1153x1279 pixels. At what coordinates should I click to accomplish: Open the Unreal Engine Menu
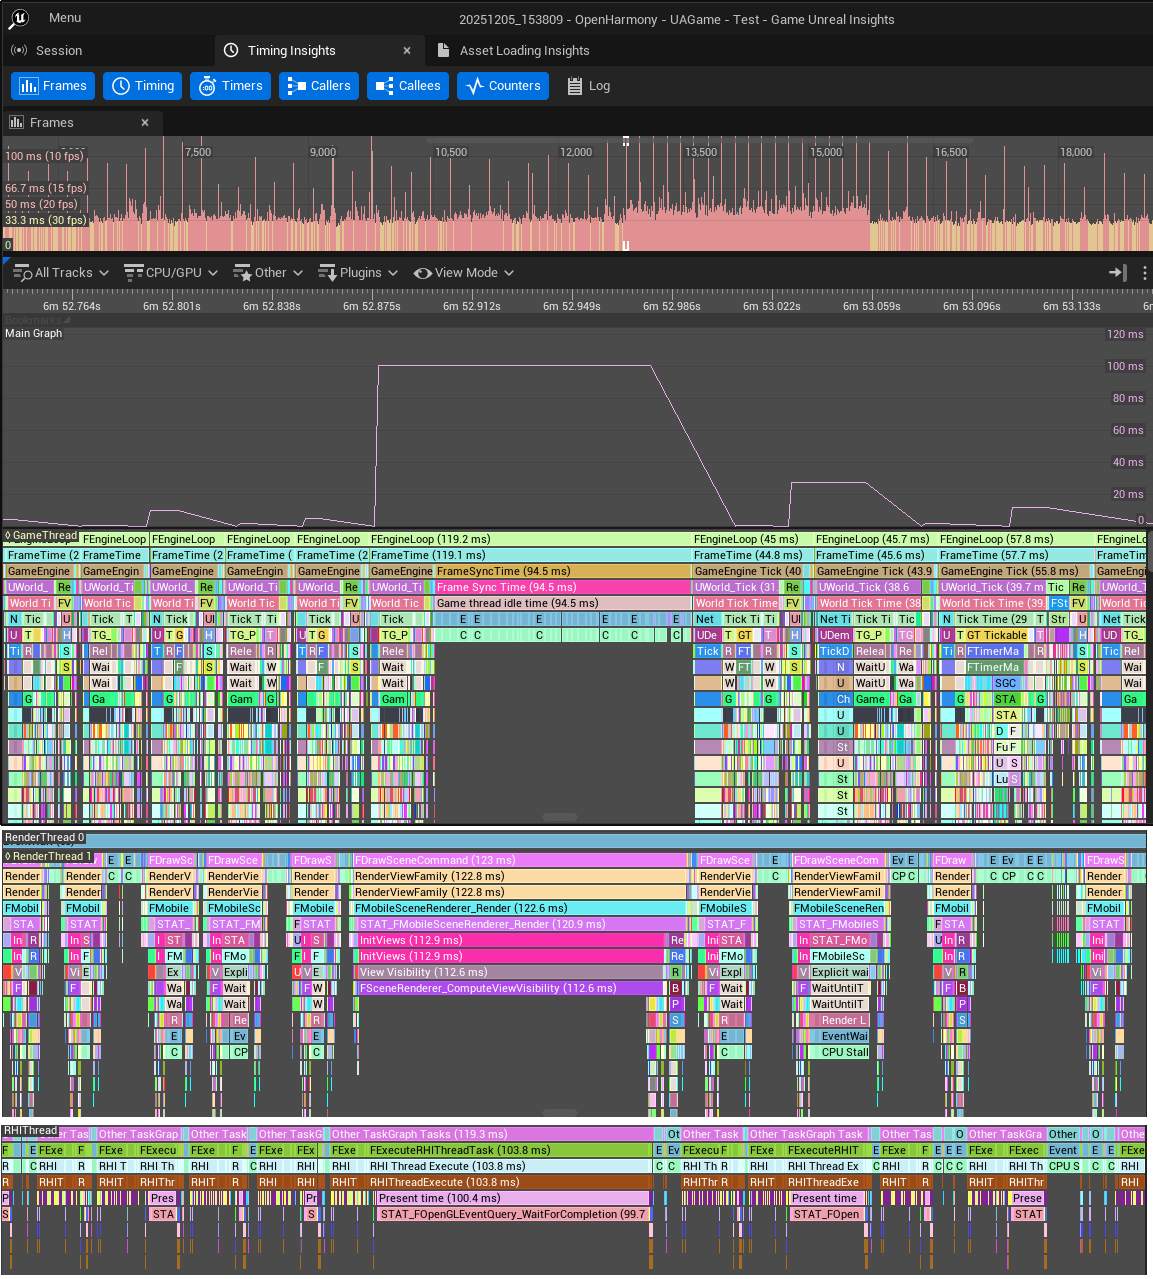65,18
